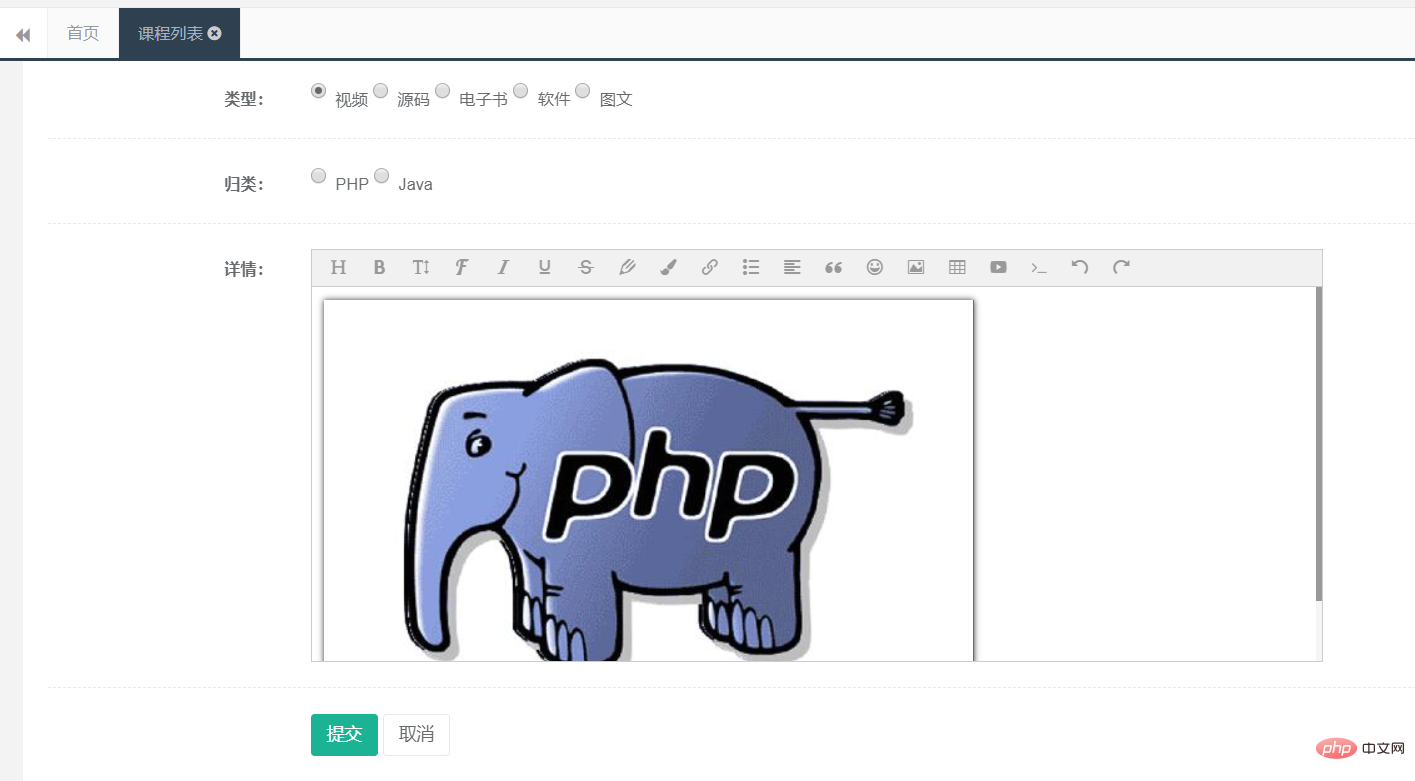Image resolution: width=1415 pixels, height=781 pixels.
Task: Open the text alignment icon
Action: (792, 267)
